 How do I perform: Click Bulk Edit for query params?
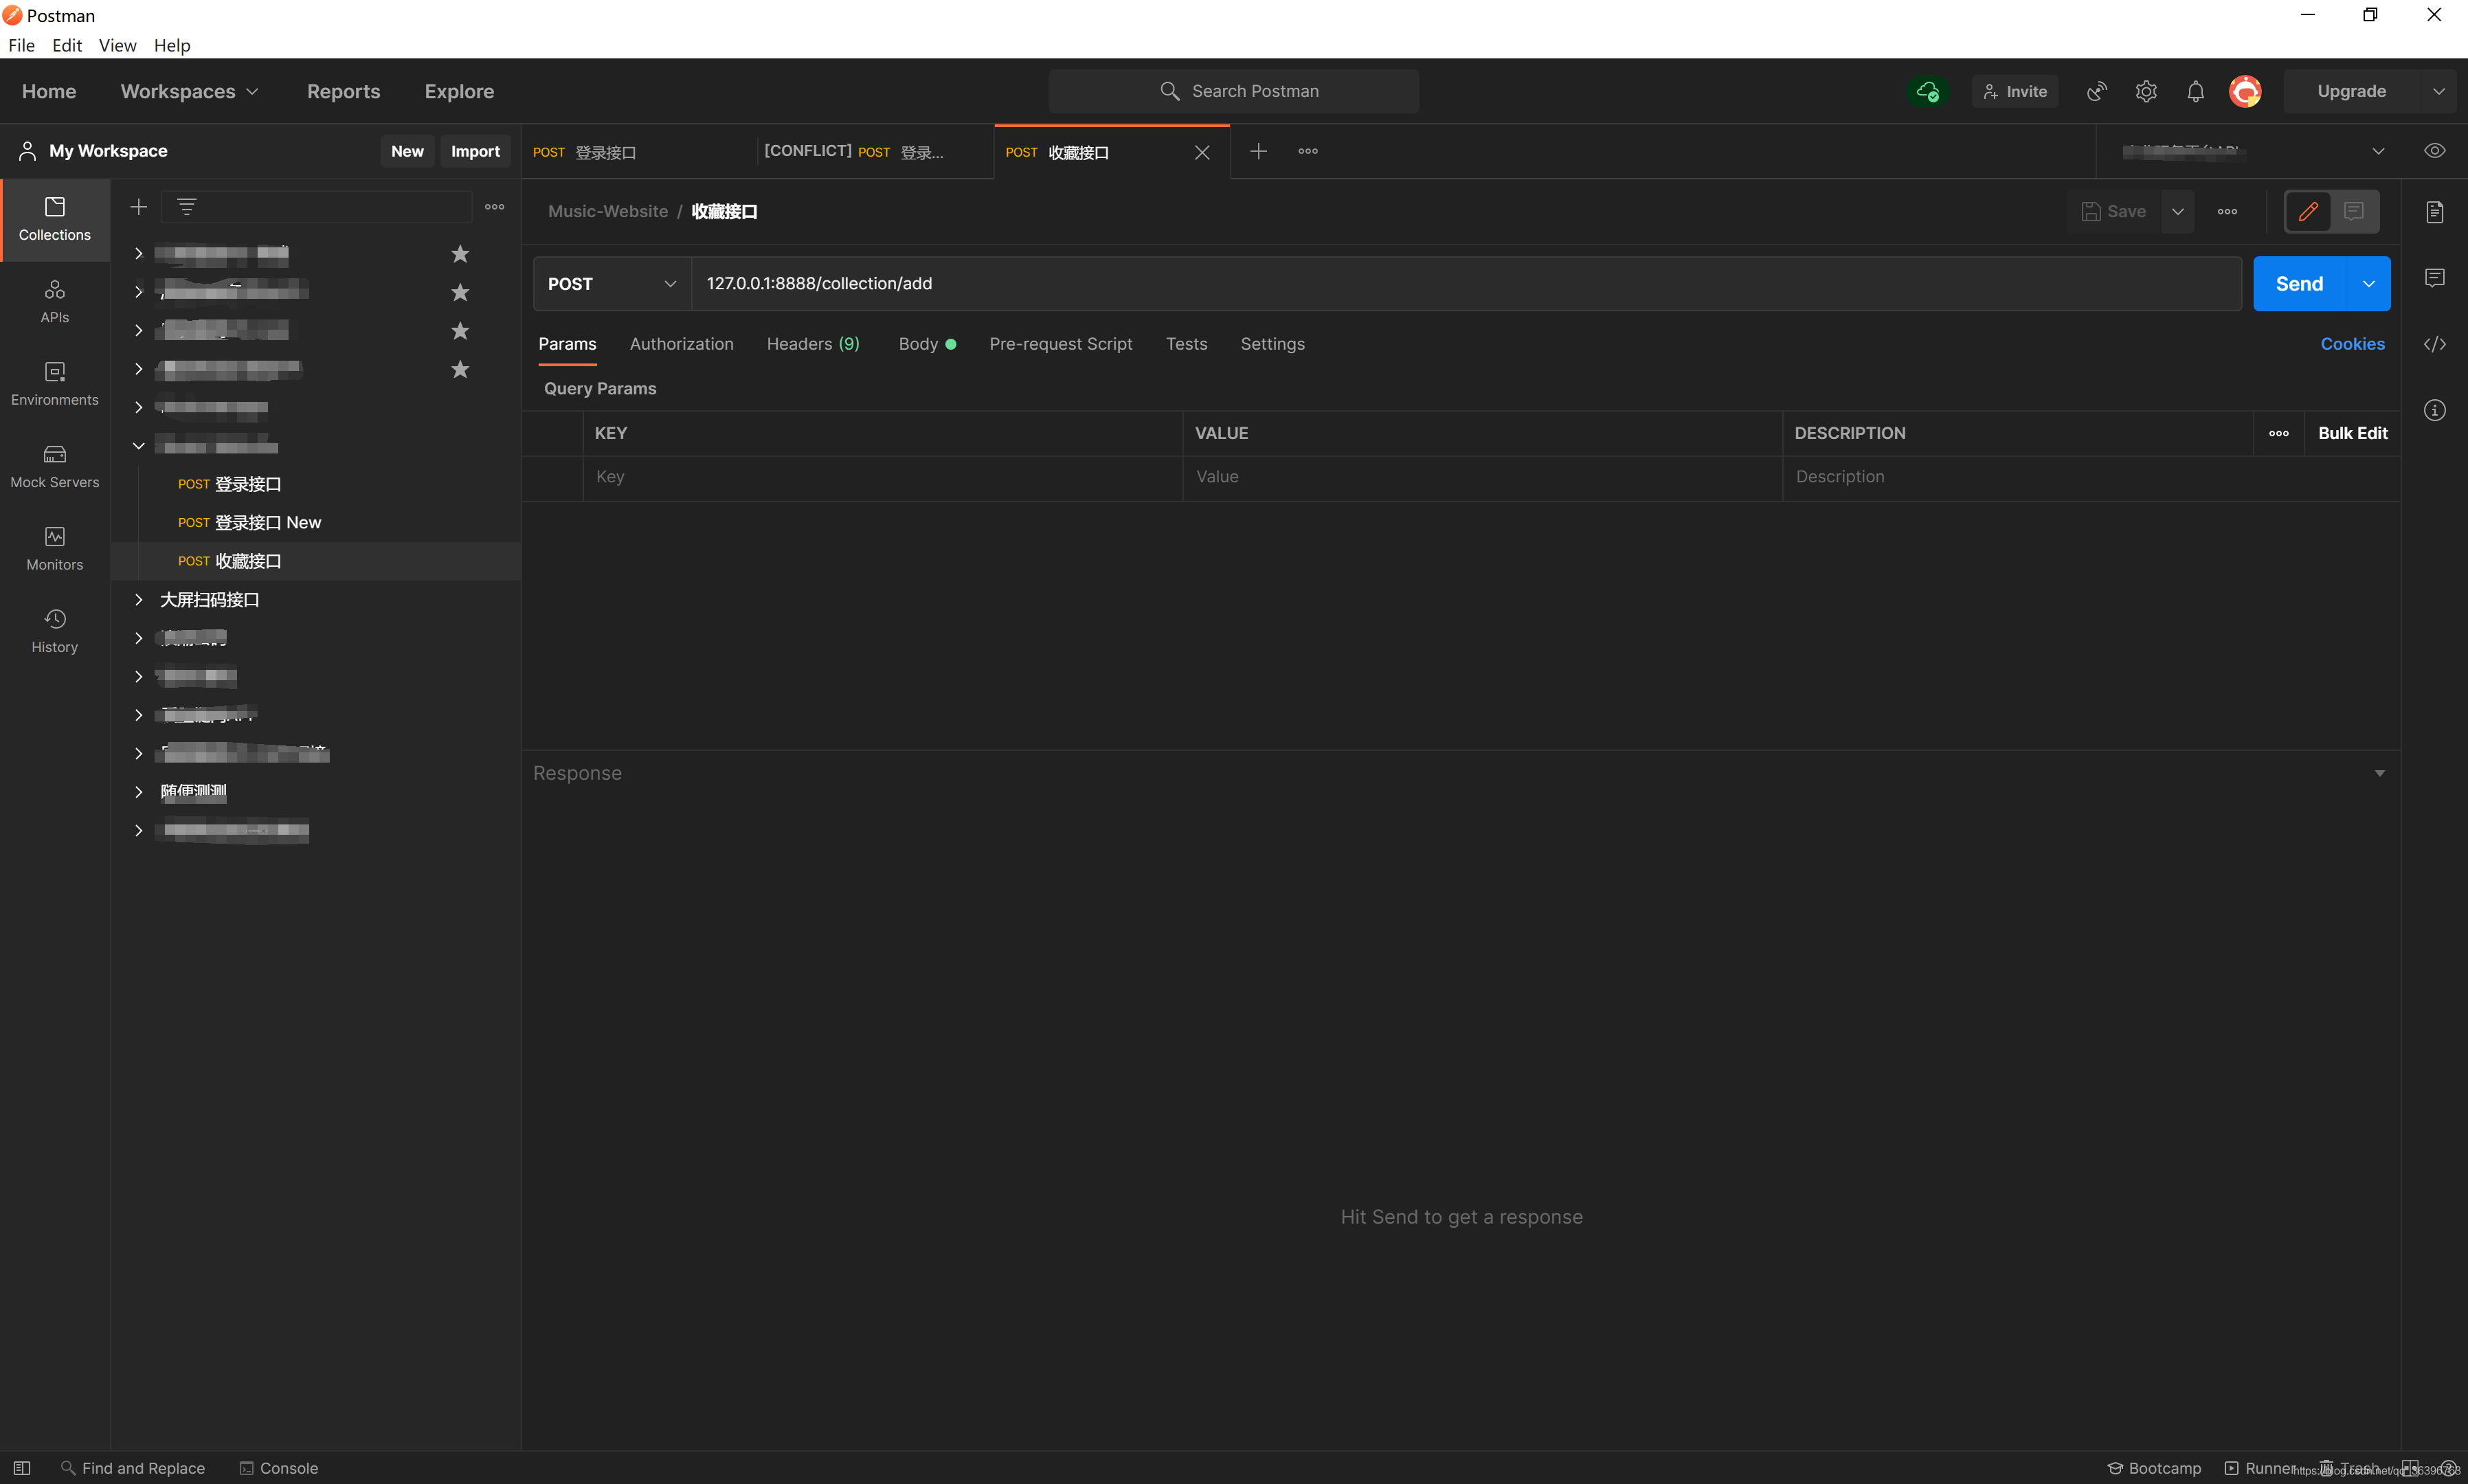click(x=2352, y=433)
